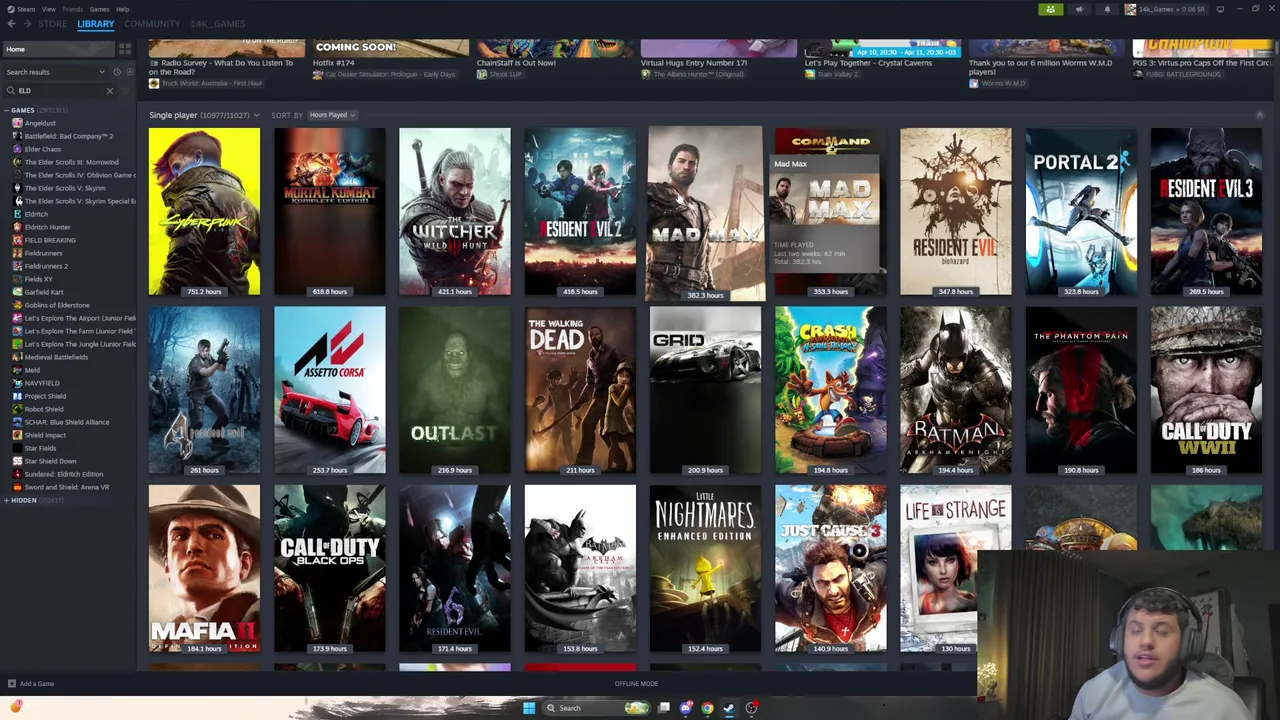Open Crash Bandicoot N. Sane Trilogy cover
The height and width of the screenshot is (720, 1280).
(x=830, y=390)
